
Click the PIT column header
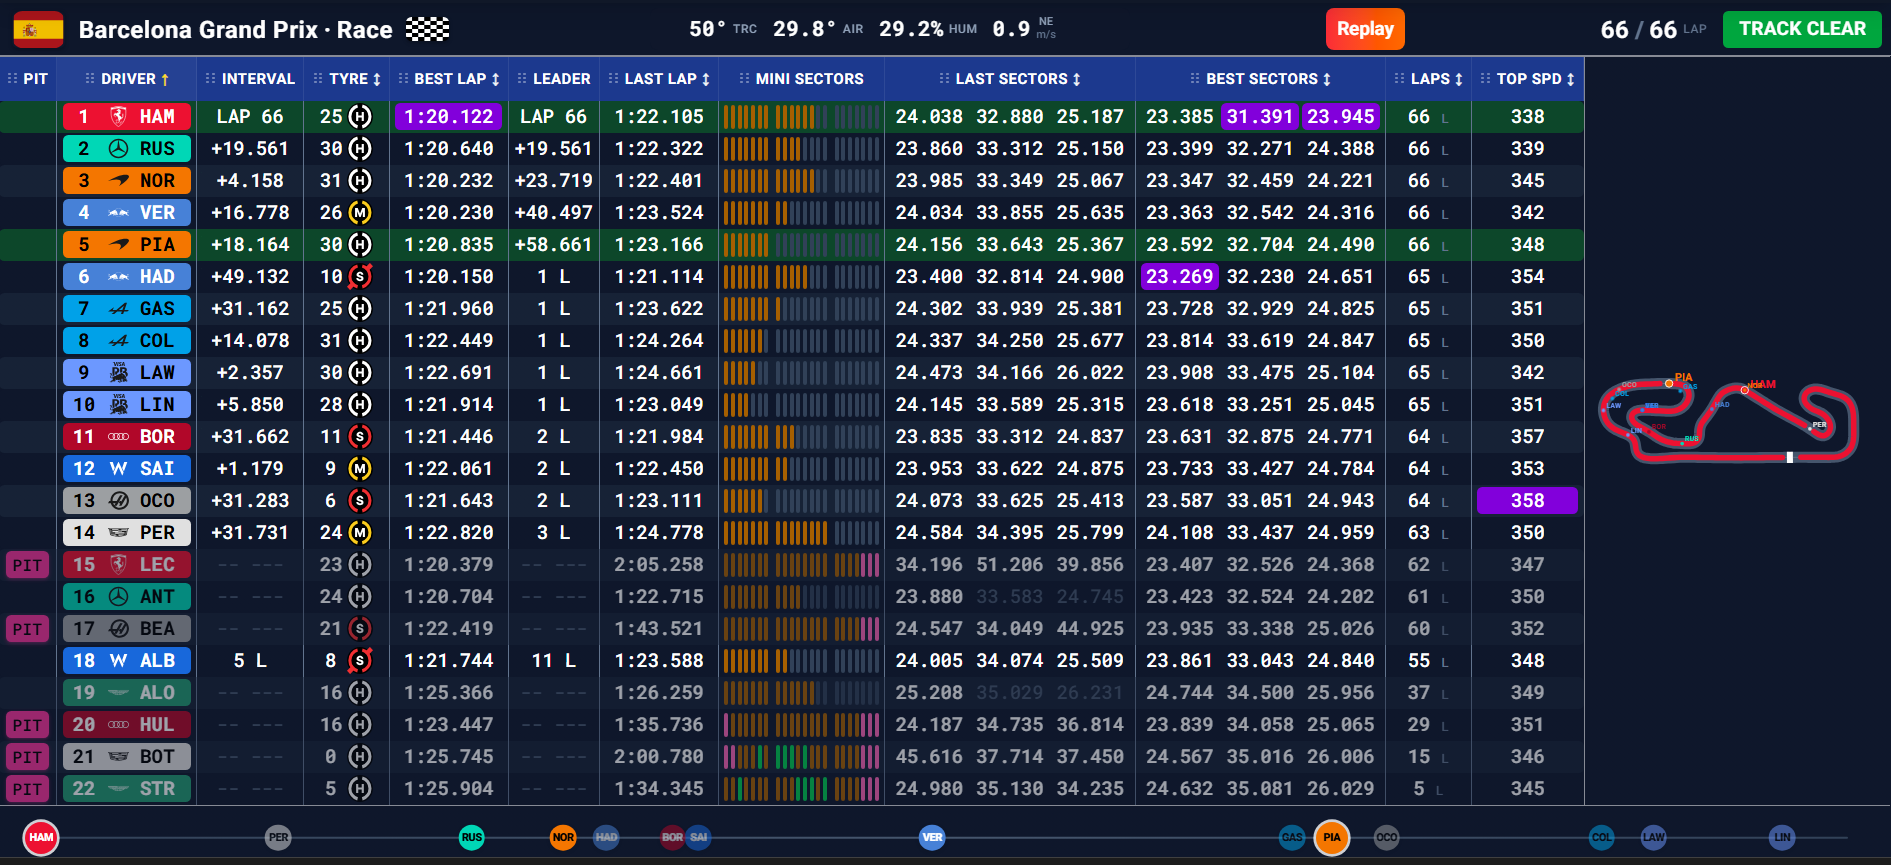pos(28,79)
